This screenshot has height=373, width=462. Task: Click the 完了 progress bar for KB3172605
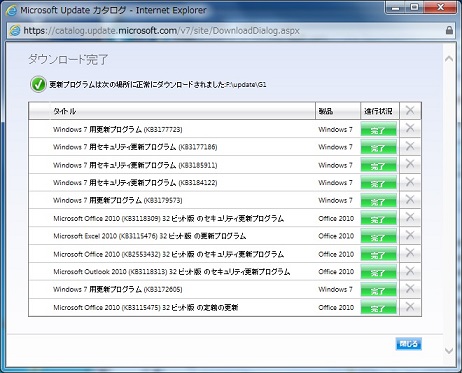coord(378,289)
